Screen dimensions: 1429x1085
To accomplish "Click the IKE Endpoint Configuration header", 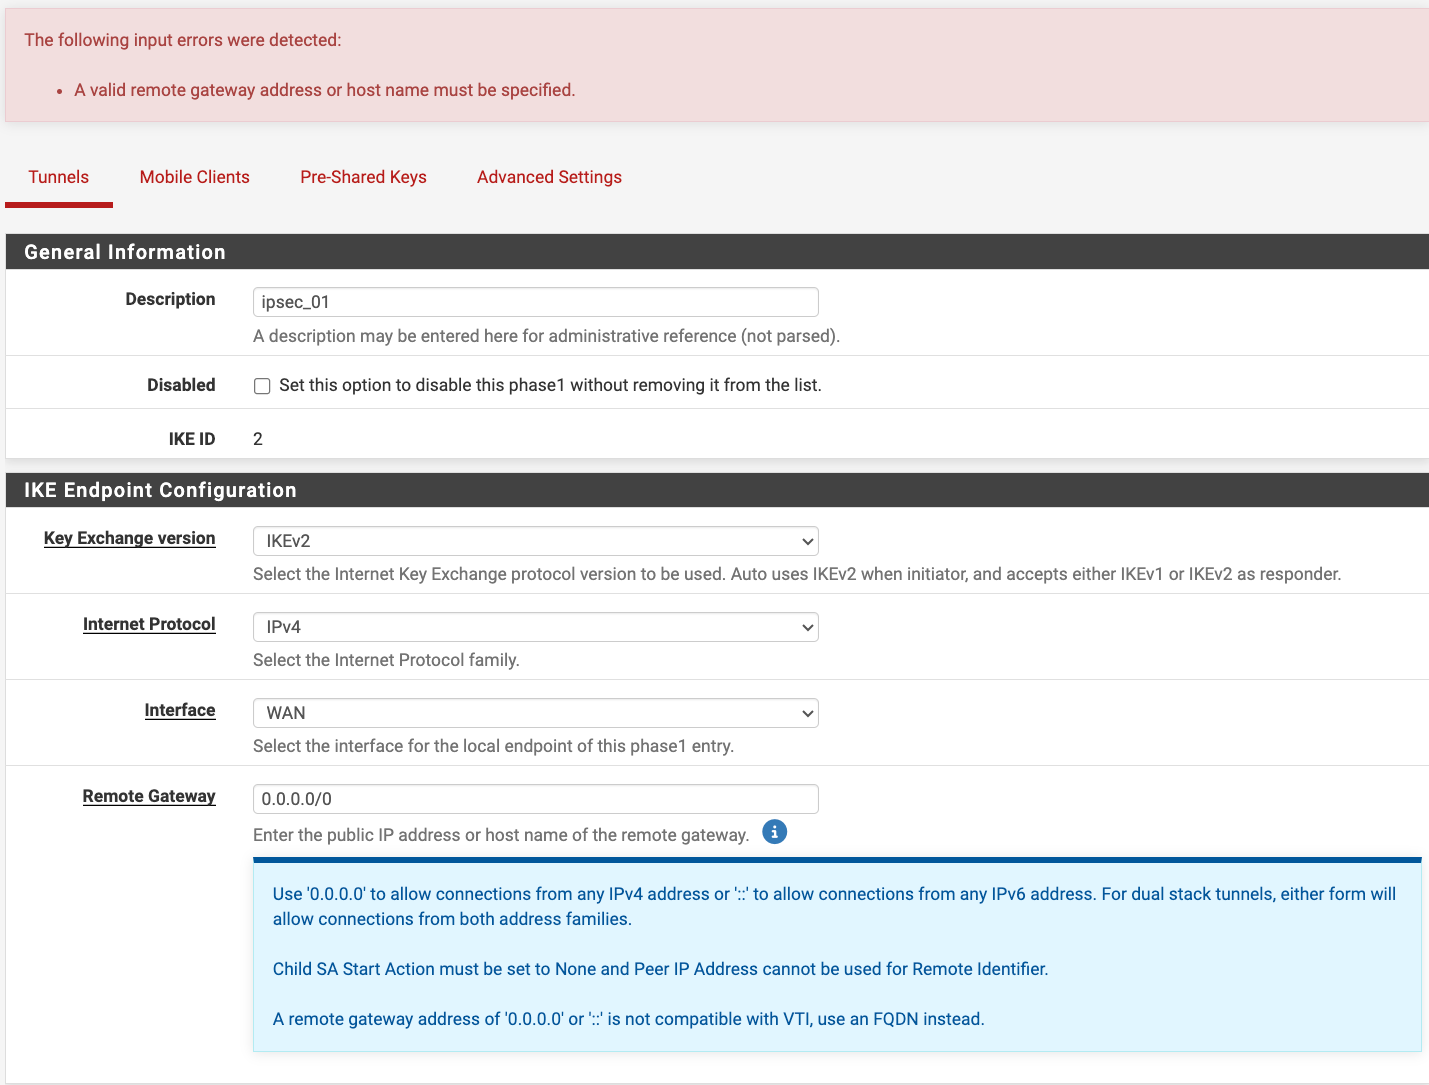I will [x=160, y=490].
